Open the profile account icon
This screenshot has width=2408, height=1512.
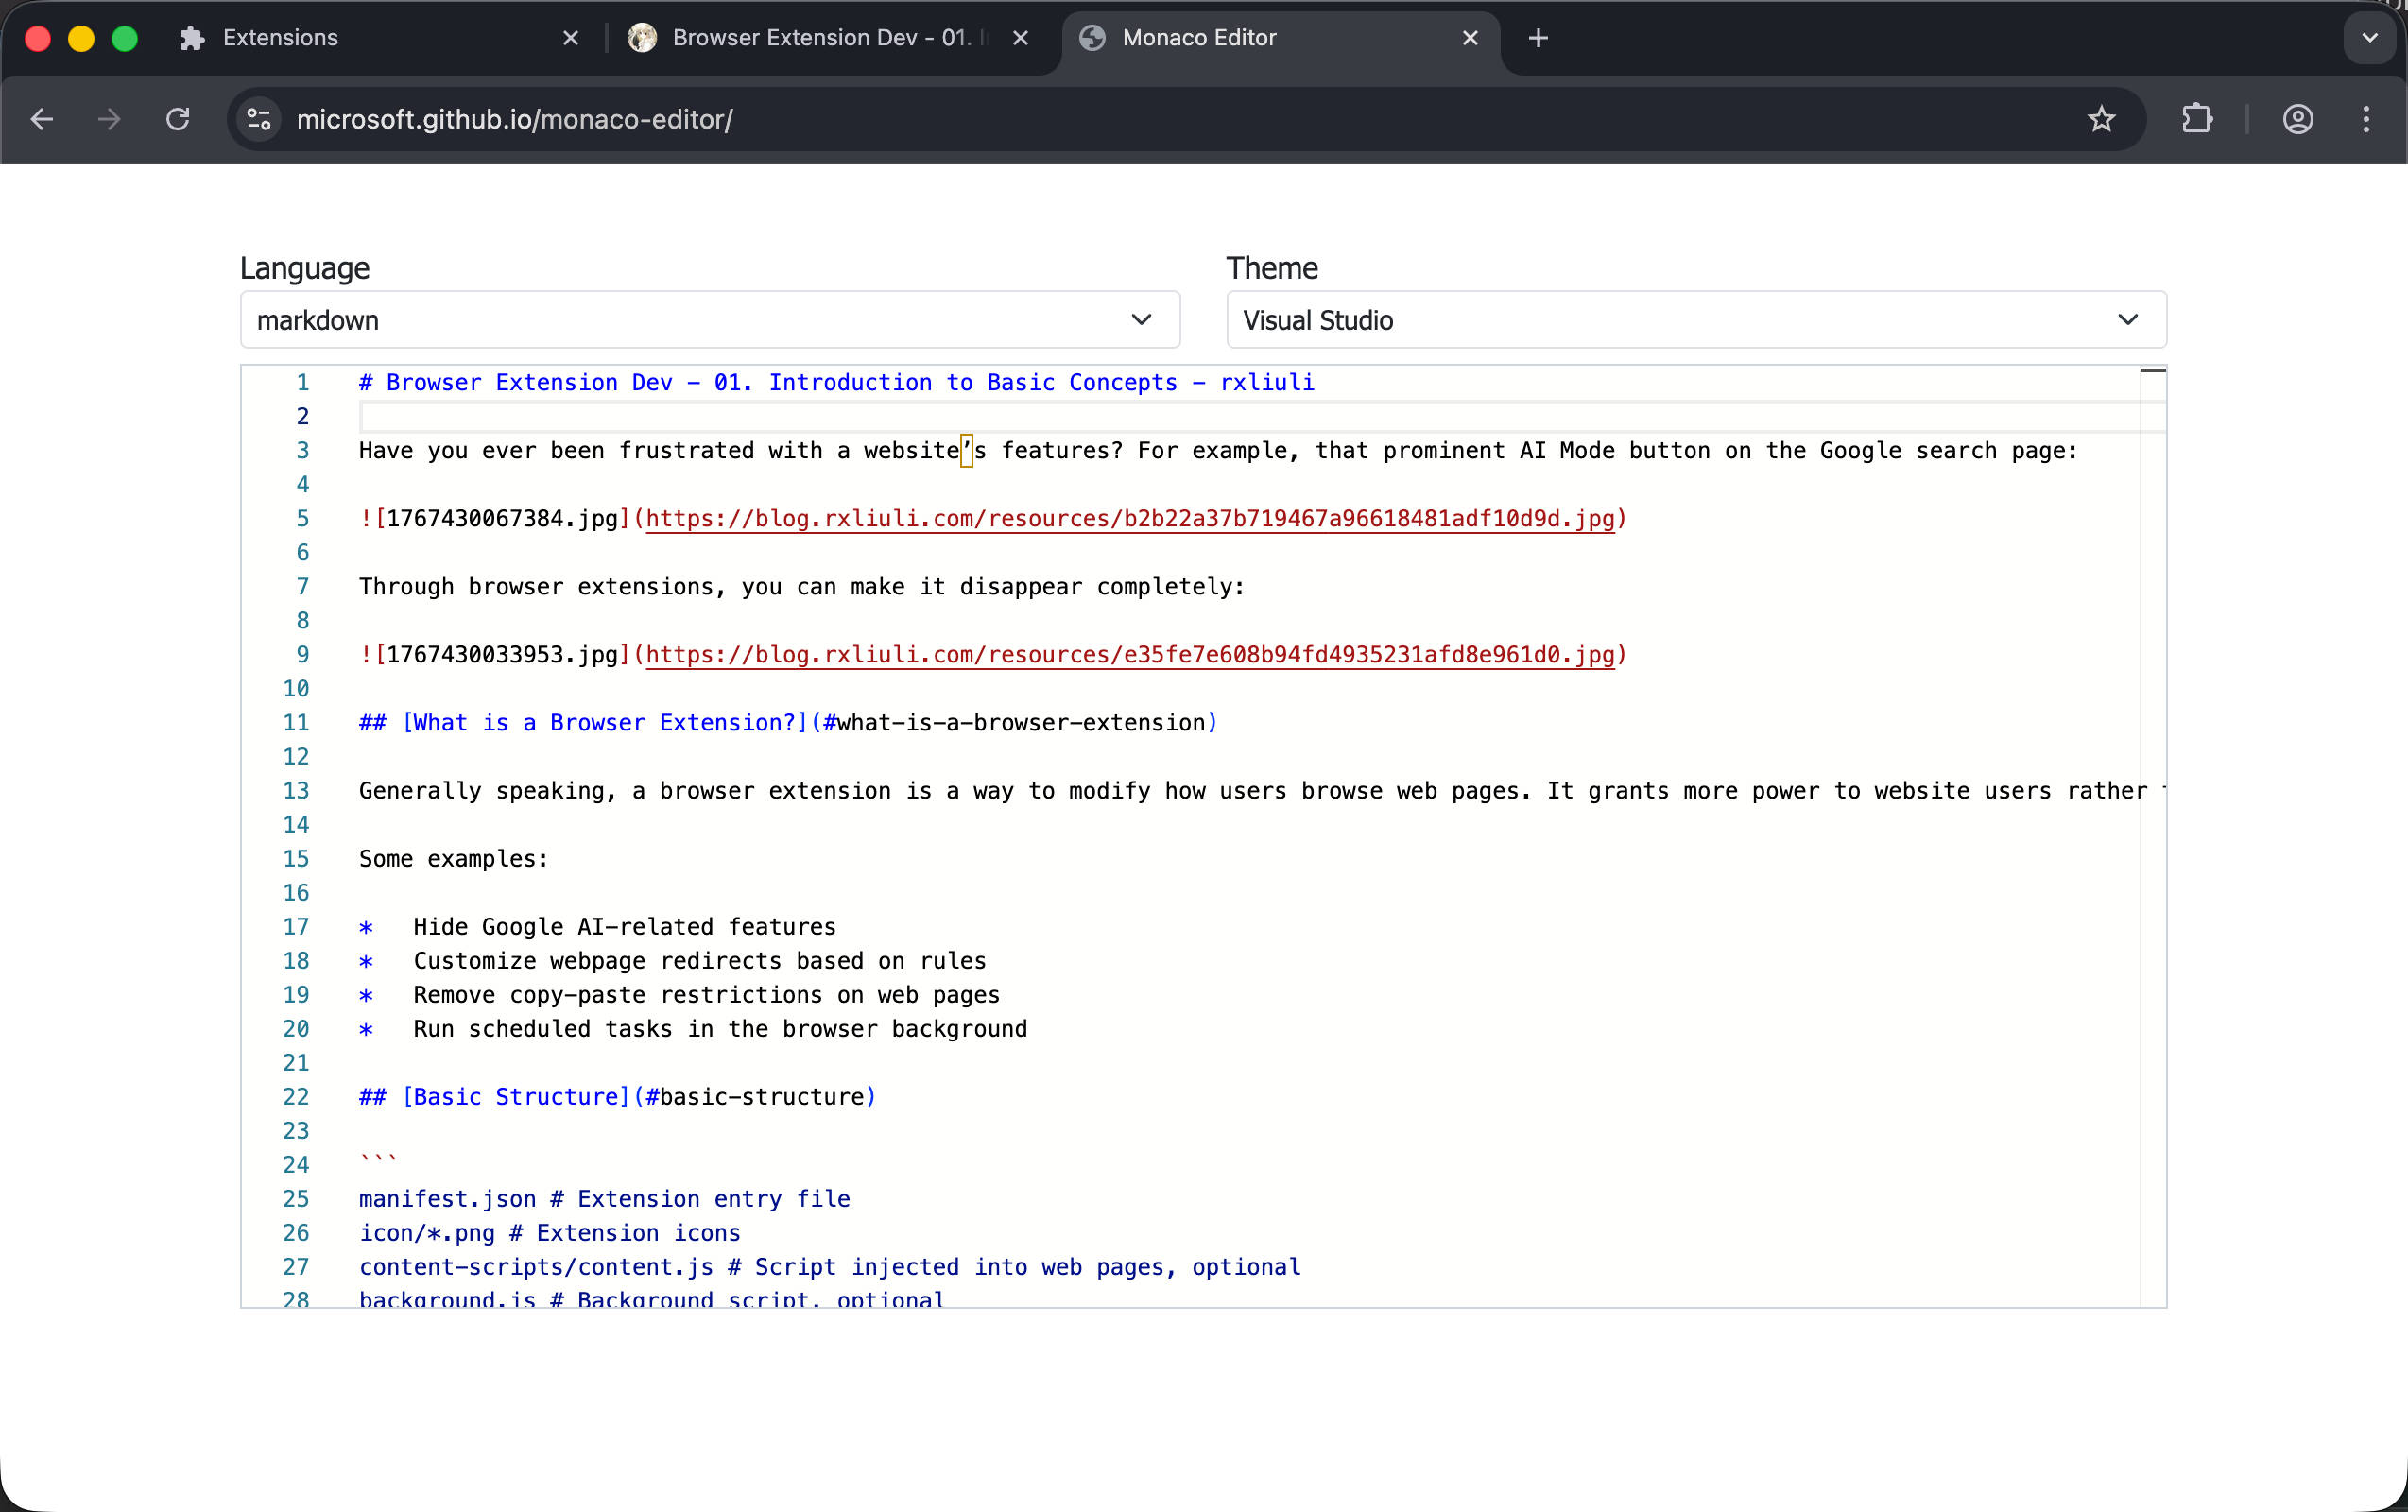(x=2297, y=119)
